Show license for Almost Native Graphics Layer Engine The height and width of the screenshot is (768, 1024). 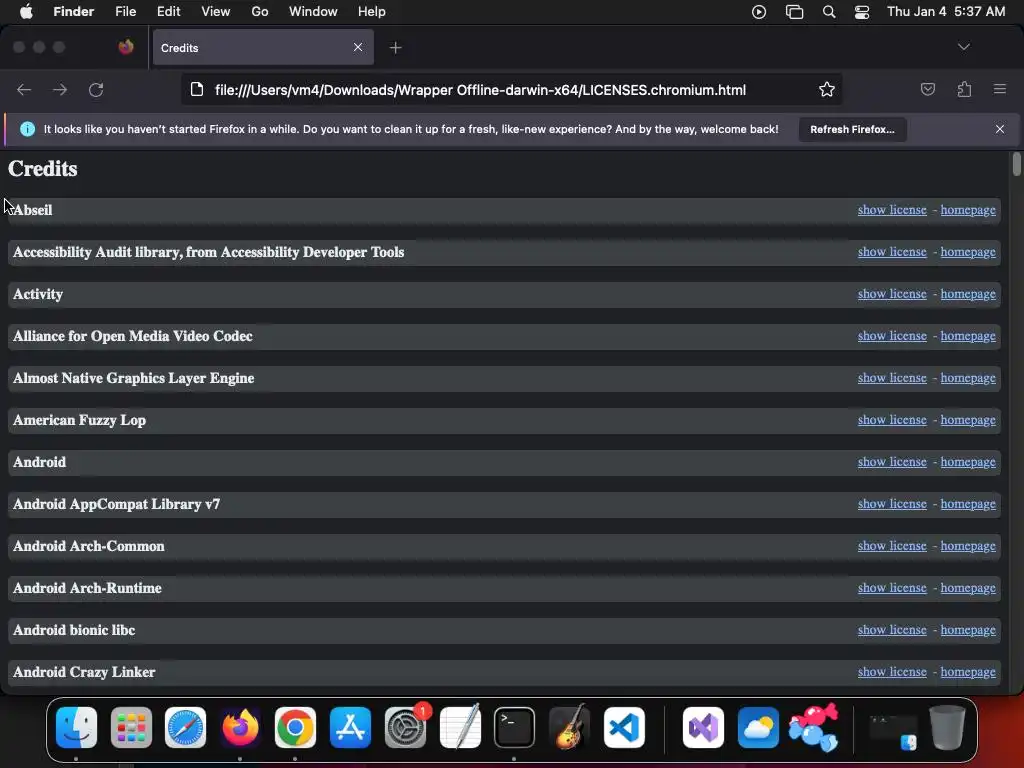coord(892,377)
